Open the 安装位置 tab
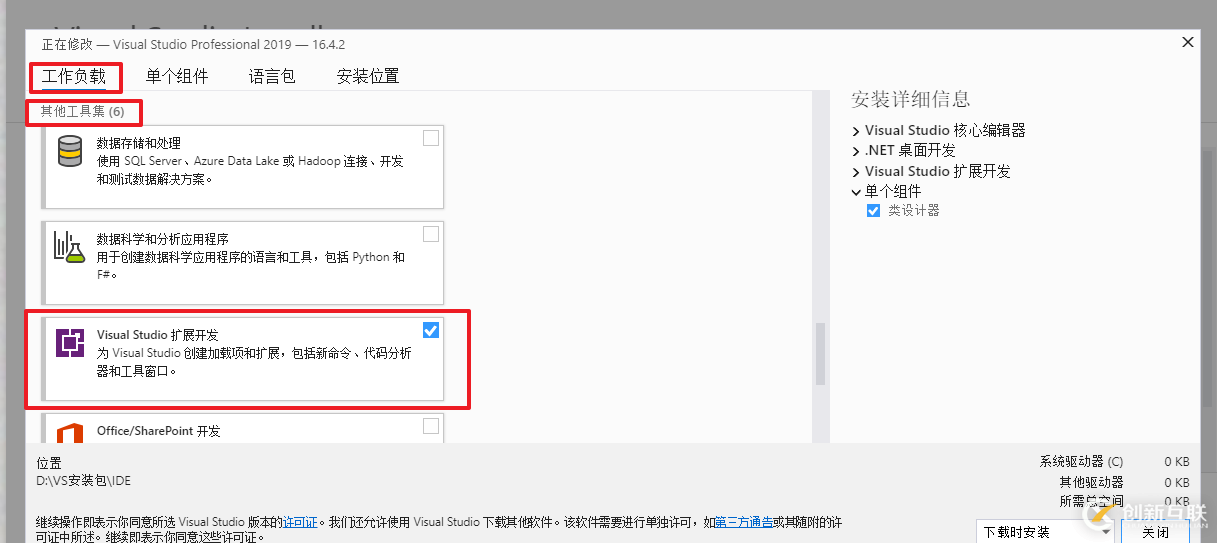The height and width of the screenshot is (543, 1217). [368, 76]
